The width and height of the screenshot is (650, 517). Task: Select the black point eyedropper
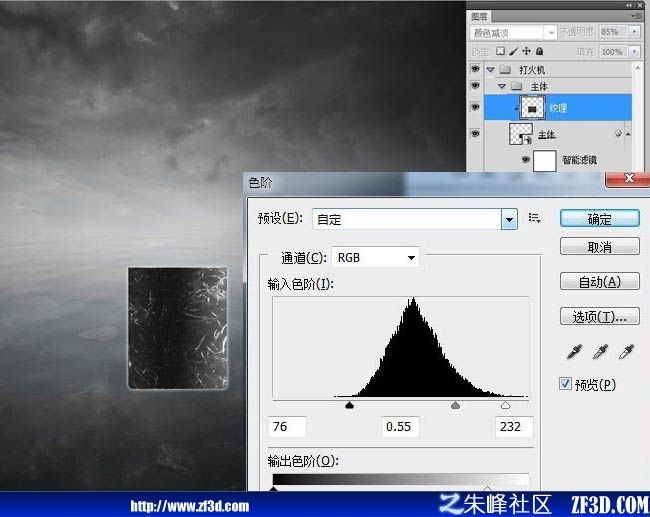574,351
